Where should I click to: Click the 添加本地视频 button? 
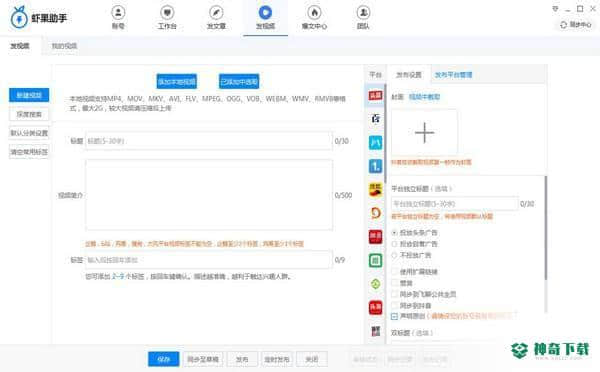click(x=177, y=82)
